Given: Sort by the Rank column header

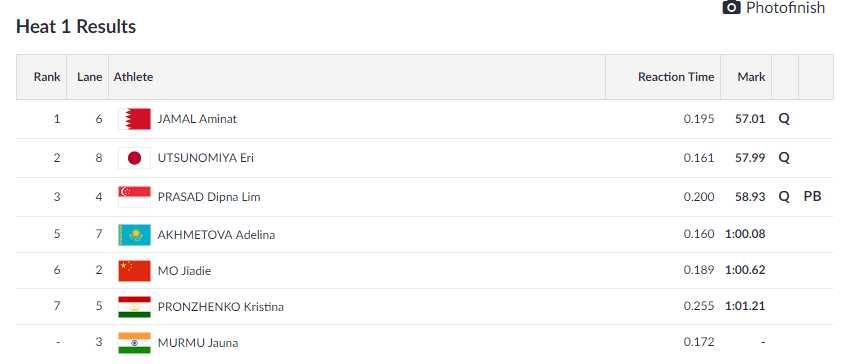Looking at the screenshot, I should pos(47,77).
